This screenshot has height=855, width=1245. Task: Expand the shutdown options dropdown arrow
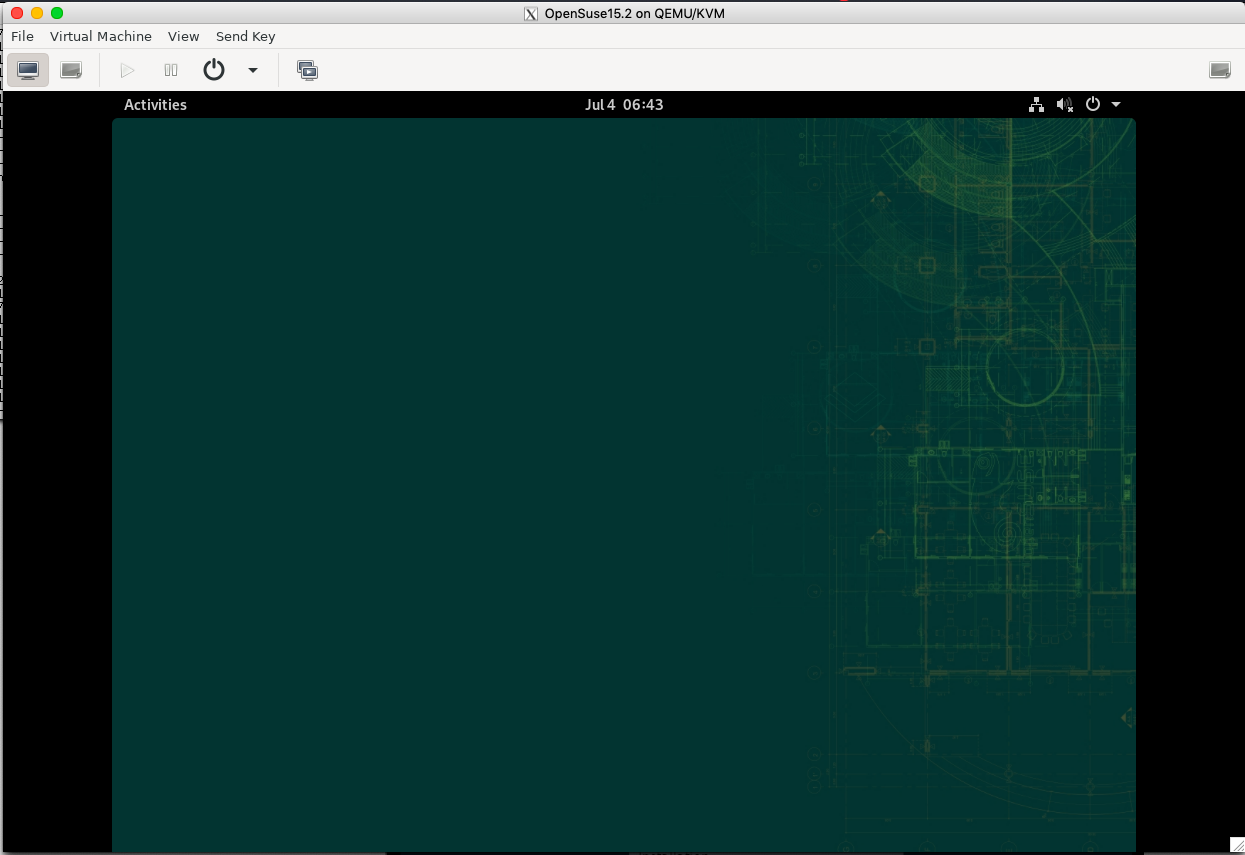pos(253,70)
